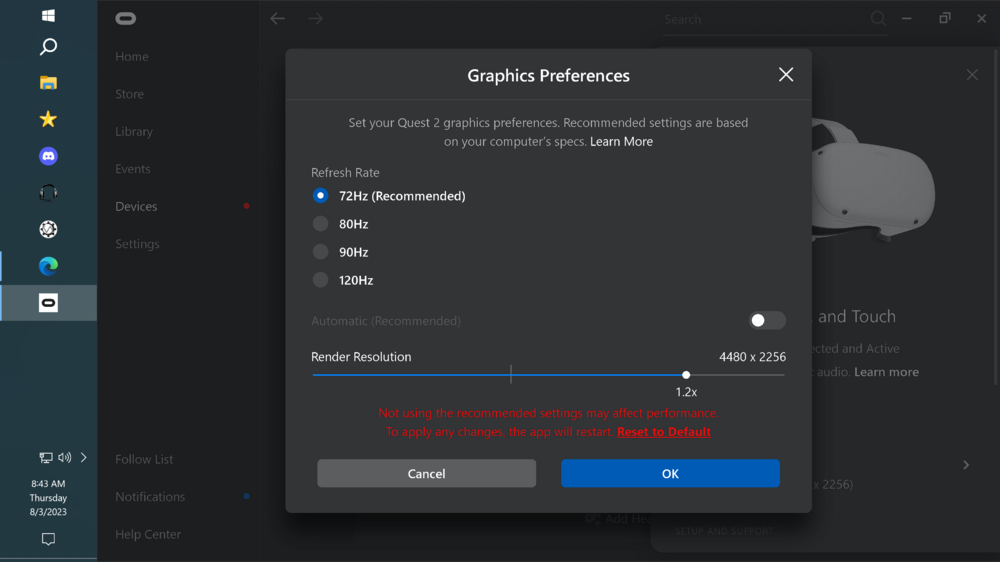The height and width of the screenshot is (562, 1000).
Task: Open Follow List in the sidebar
Action: click(144, 459)
